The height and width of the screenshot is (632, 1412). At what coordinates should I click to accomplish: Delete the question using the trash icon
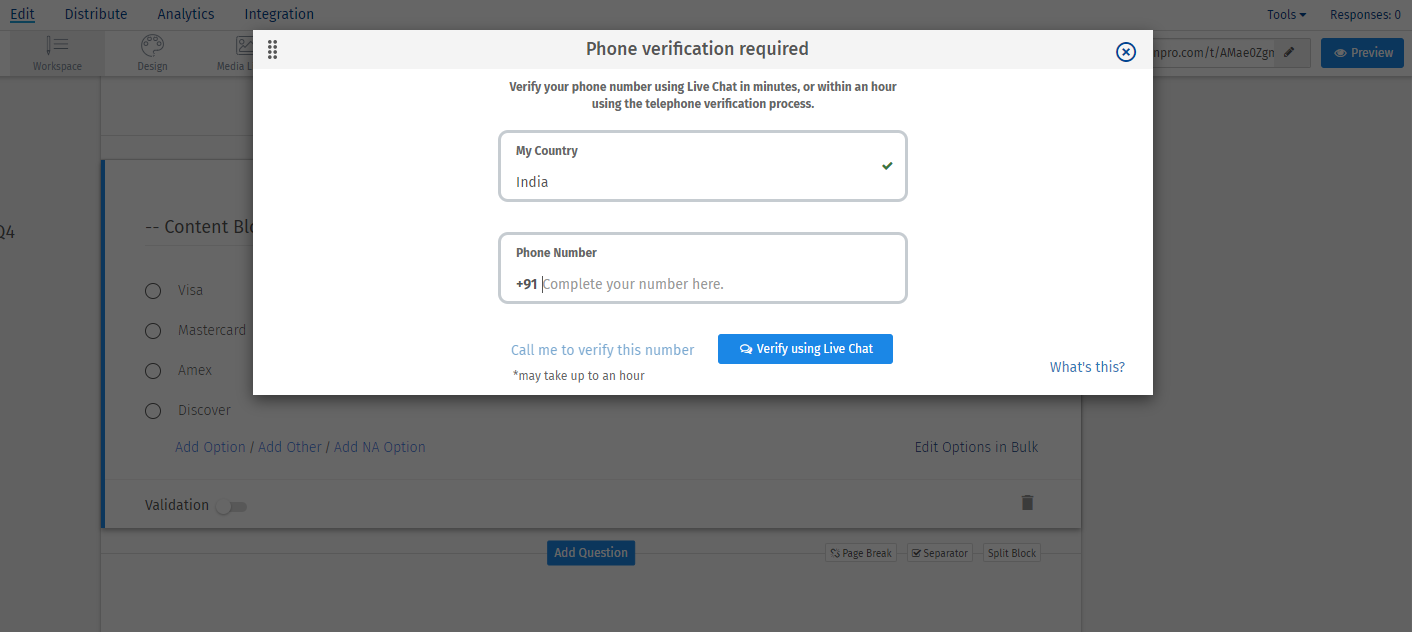pyautogui.click(x=1027, y=502)
